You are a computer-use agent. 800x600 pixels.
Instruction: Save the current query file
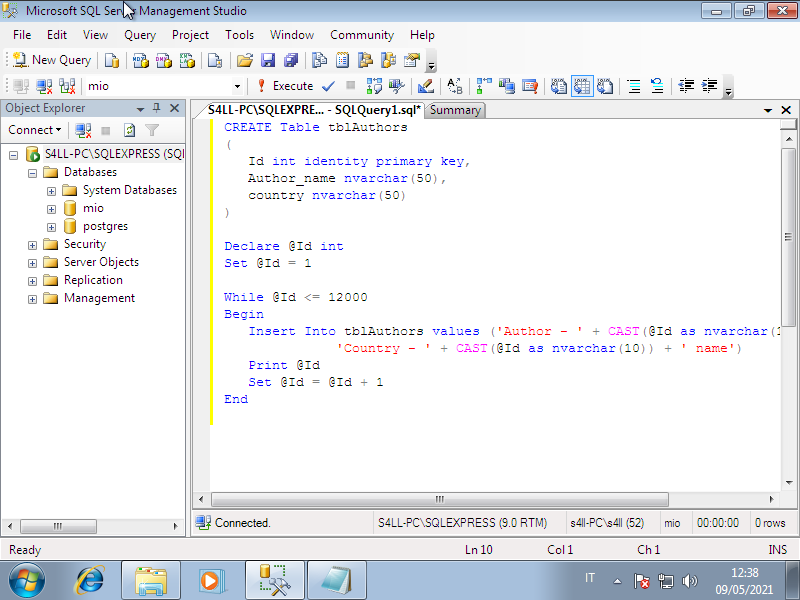[267, 60]
